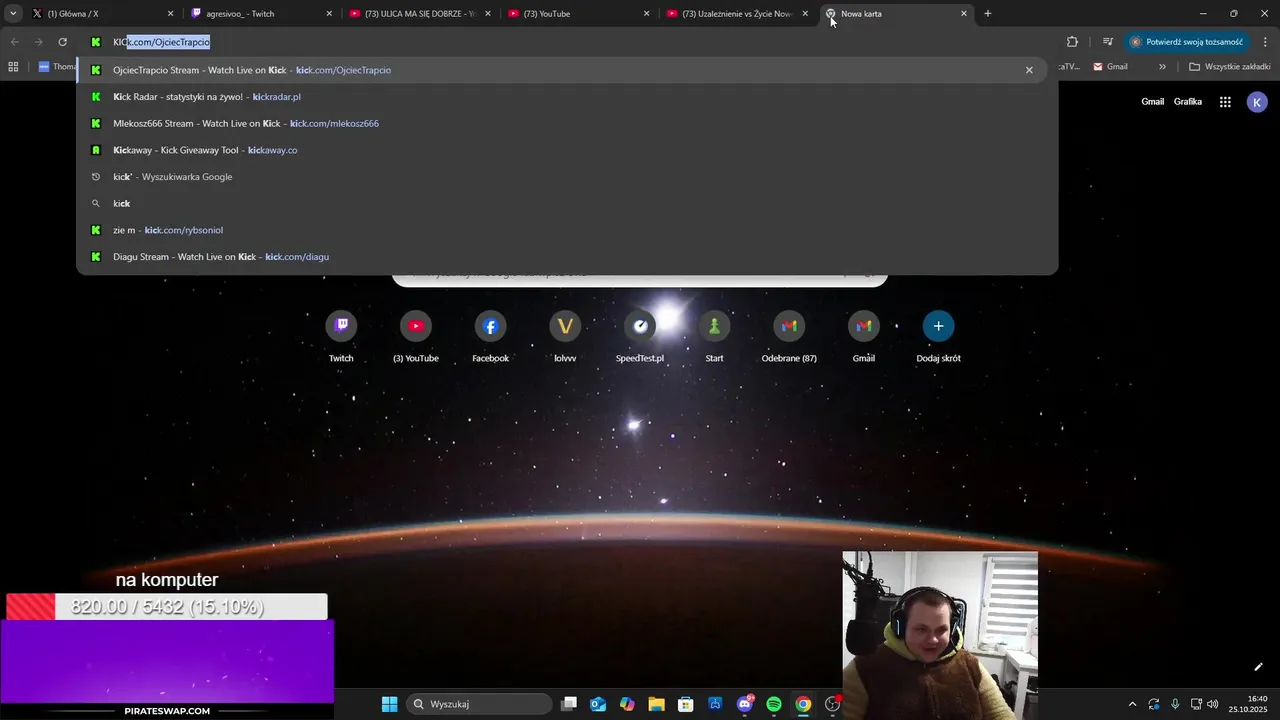Viewport: 1280px width, 720px height.
Task: Select the Nowa karta tab
Action: point(897,14)
